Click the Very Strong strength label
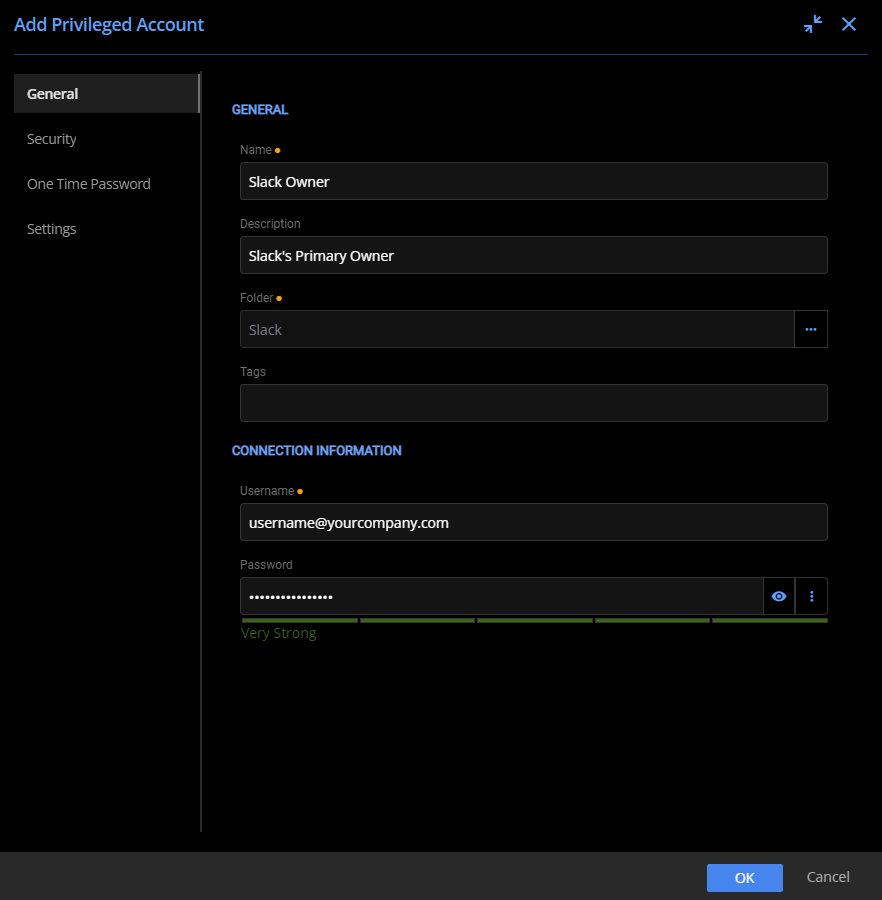Viewport: 882px width, 900px height. coord(278,633)
